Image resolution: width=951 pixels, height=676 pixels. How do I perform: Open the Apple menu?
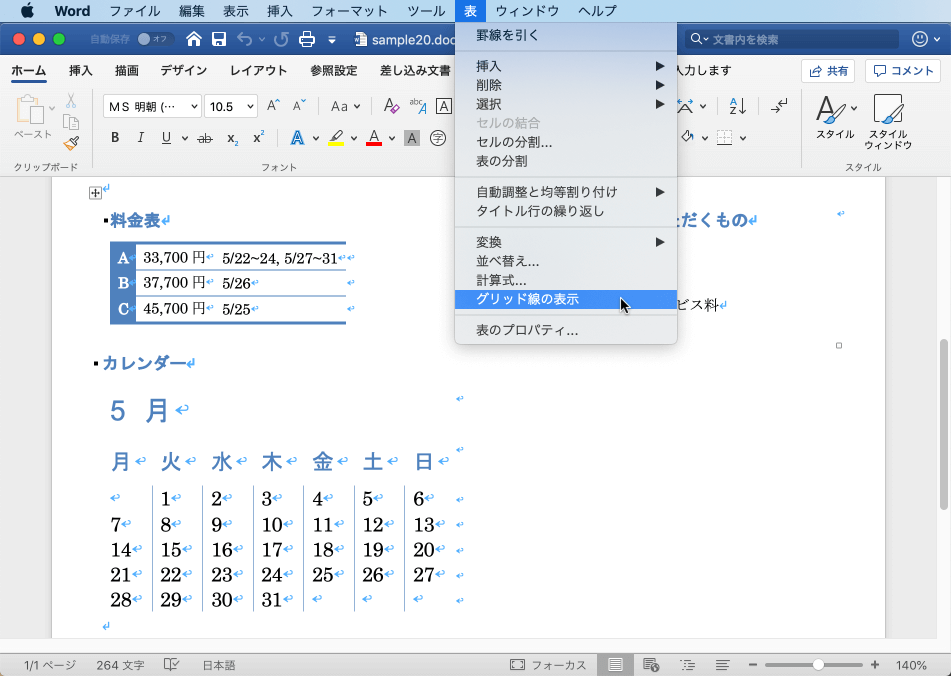click(27, 11)
